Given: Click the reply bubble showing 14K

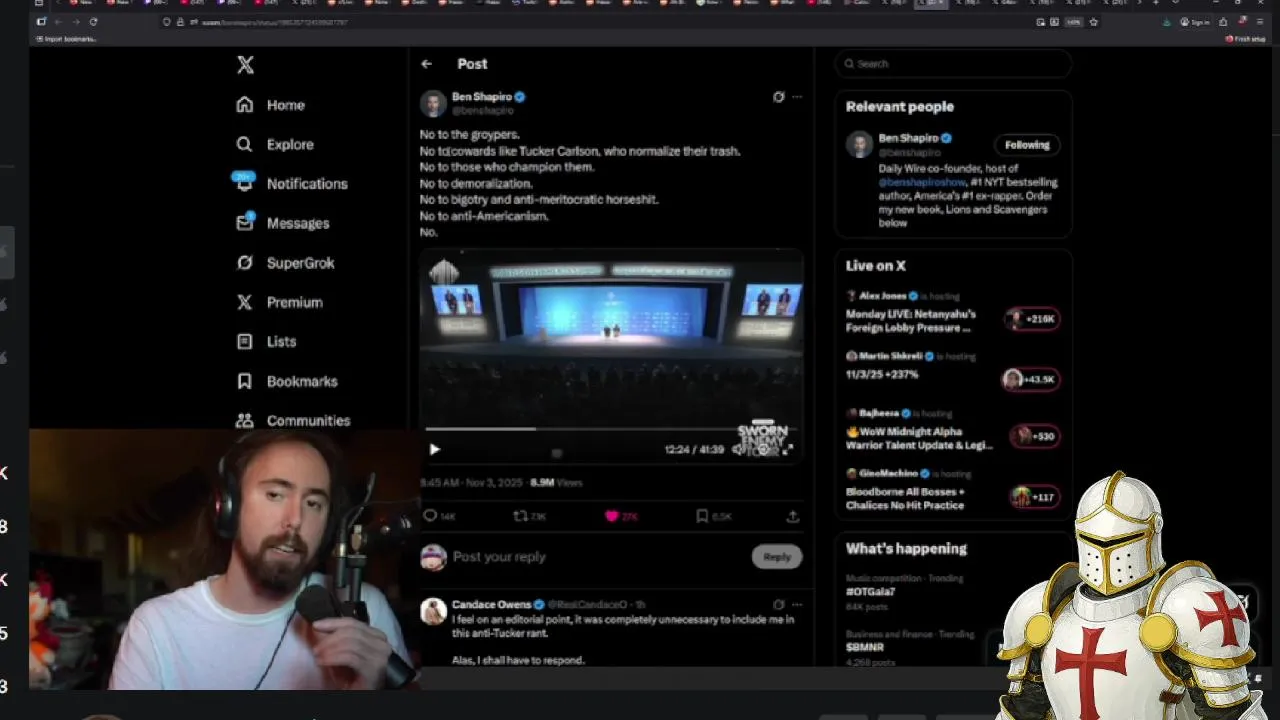Looking at the screenshot, I should 439,516.
